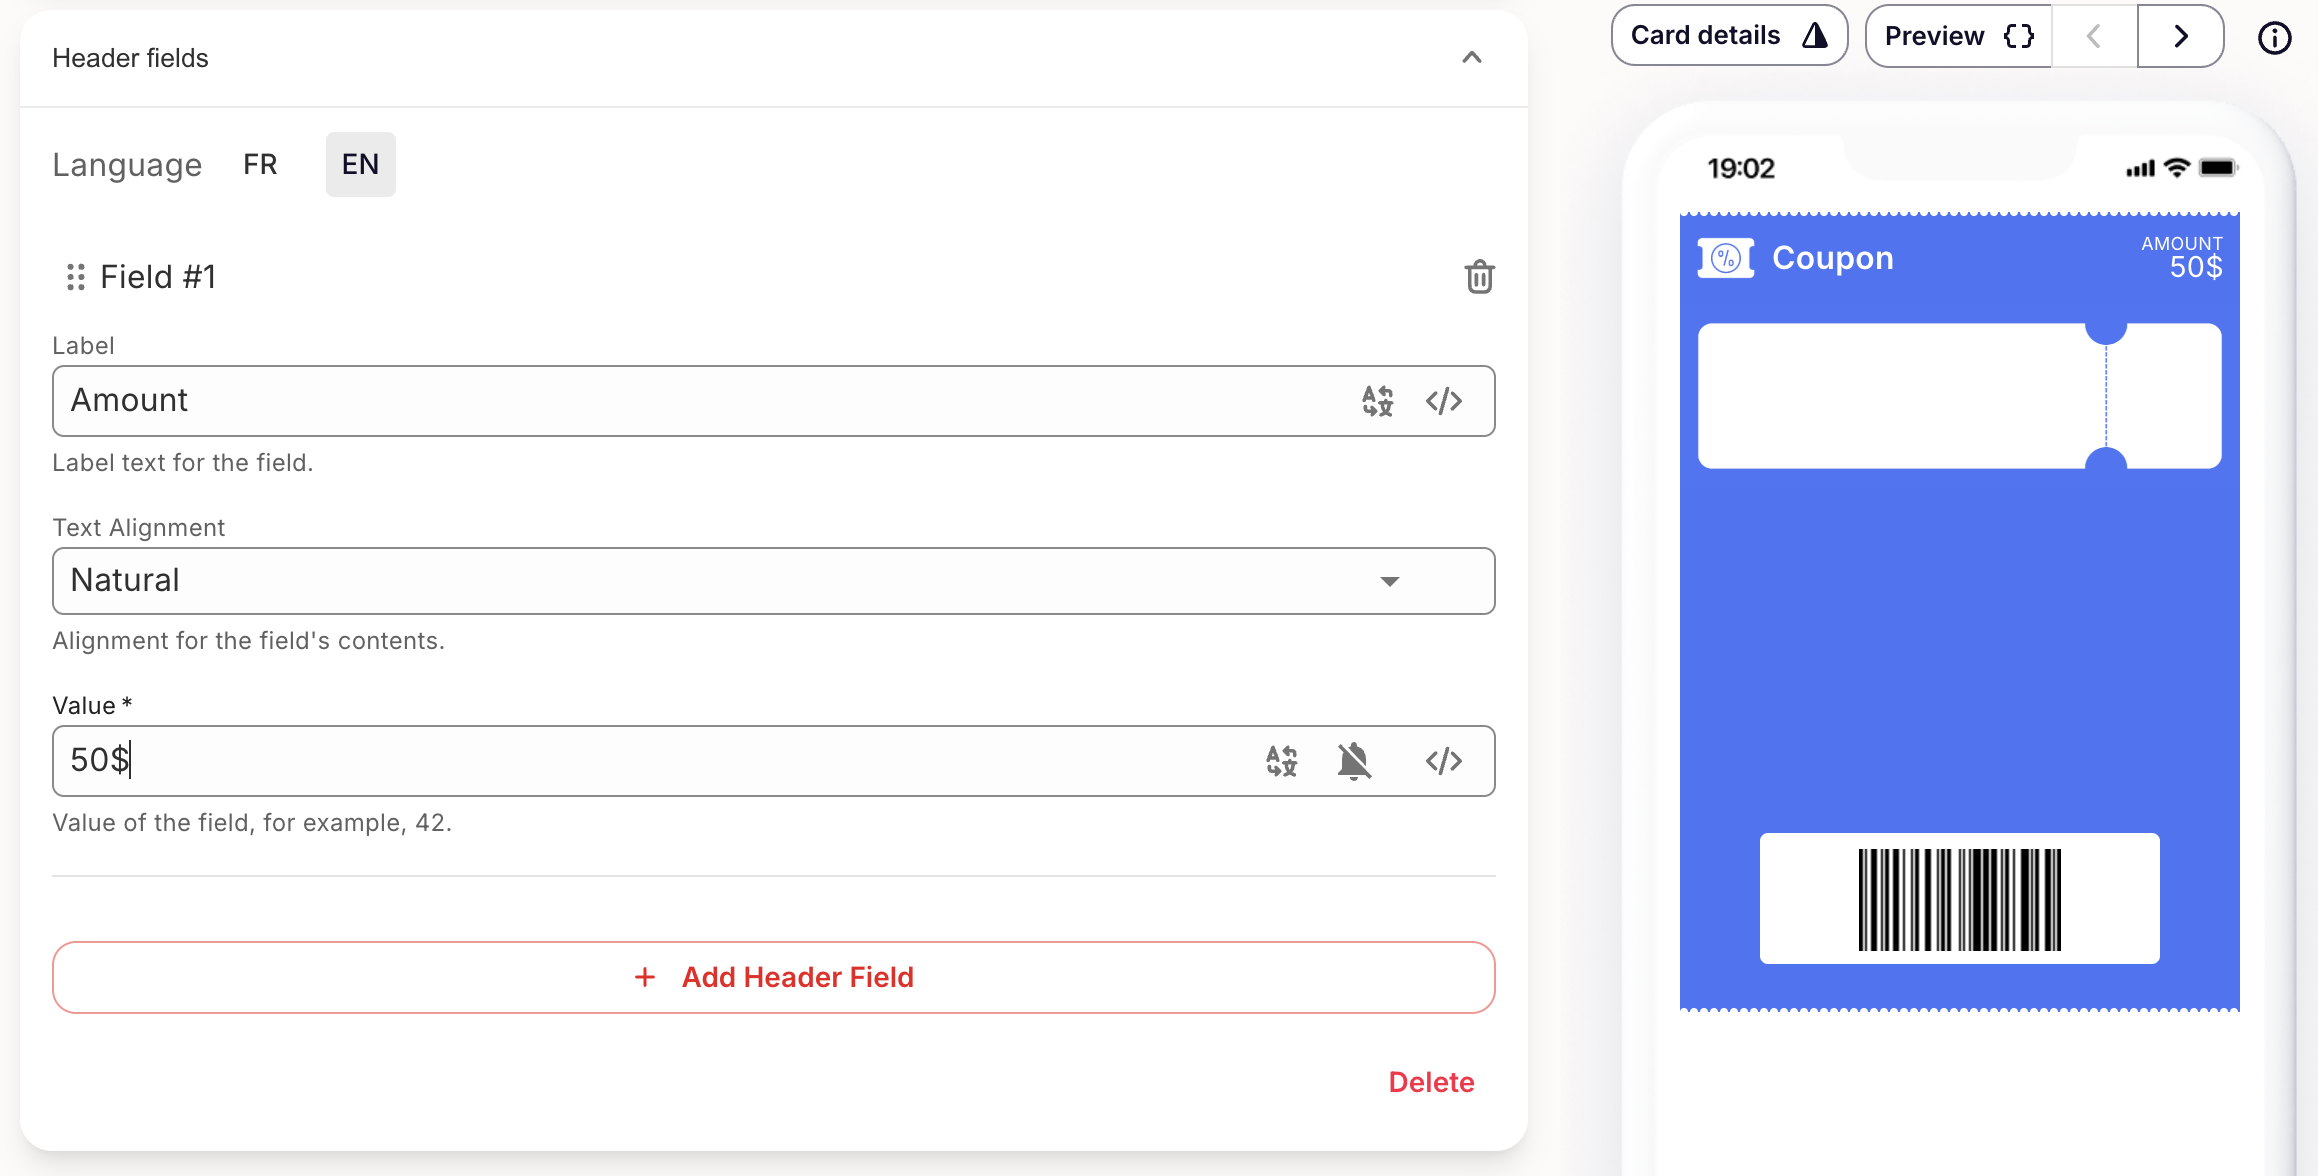Screen dimensions: 2318x1176
Task: Enable notifications via the bell icon in Value field
Action: click(1354, 761)
